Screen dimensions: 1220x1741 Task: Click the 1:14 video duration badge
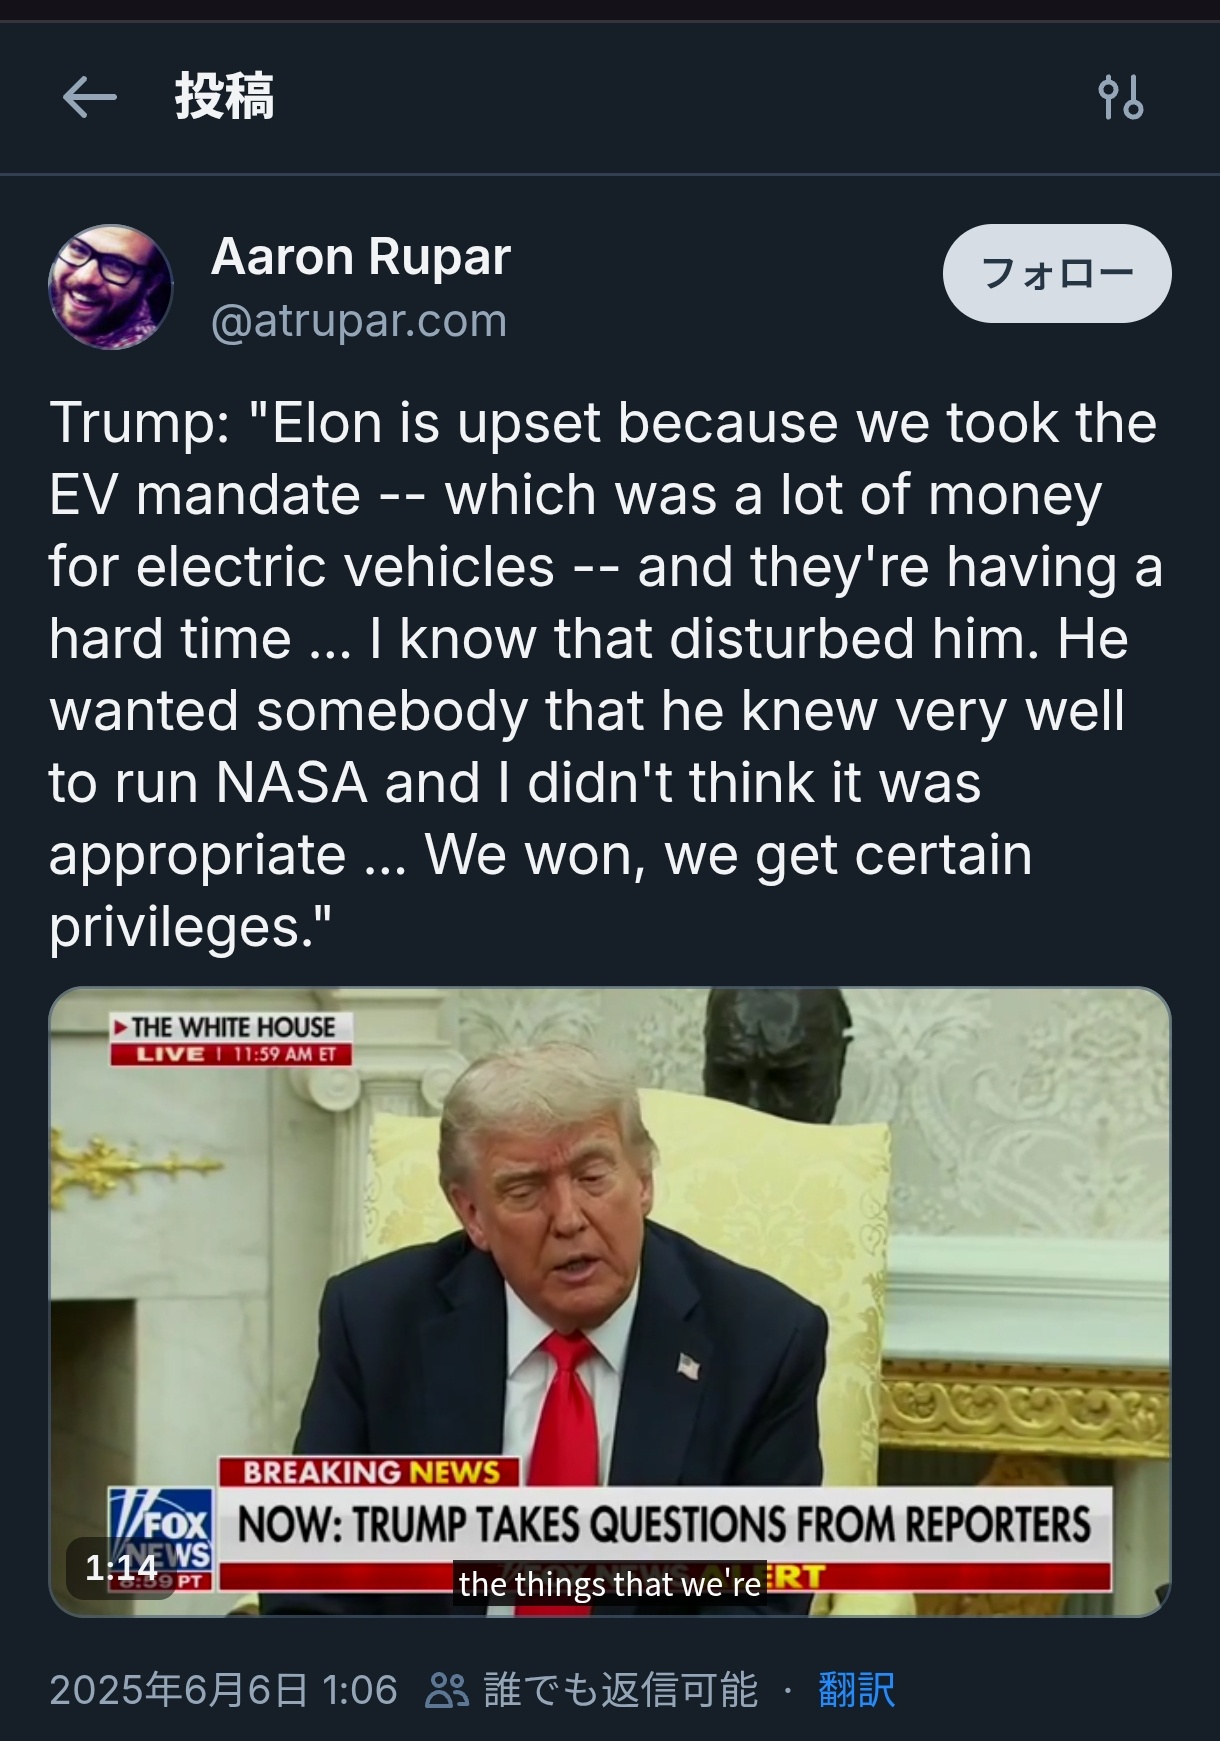(121, 1567)
